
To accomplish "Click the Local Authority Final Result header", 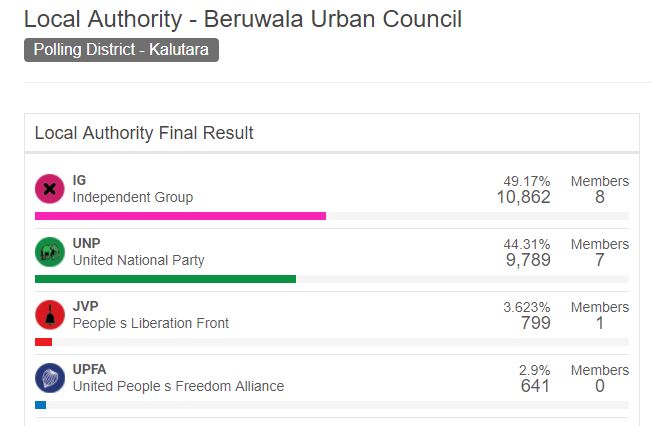I will coord(144,133).
